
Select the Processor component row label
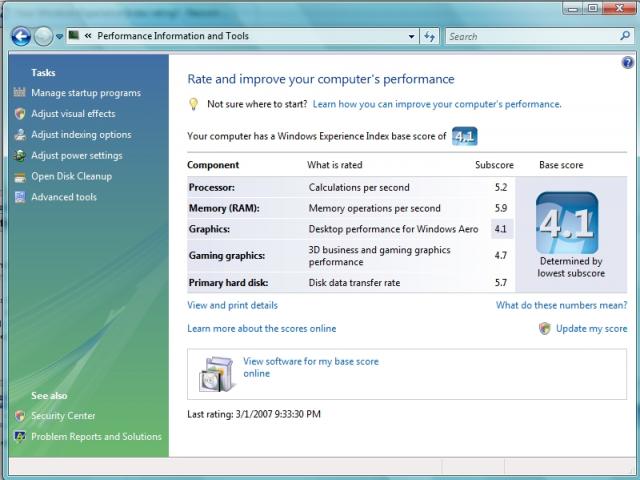(211, 188)
